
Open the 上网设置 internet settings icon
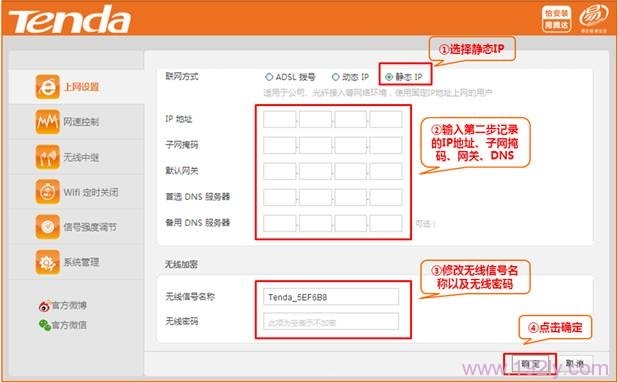pos(47,87)
